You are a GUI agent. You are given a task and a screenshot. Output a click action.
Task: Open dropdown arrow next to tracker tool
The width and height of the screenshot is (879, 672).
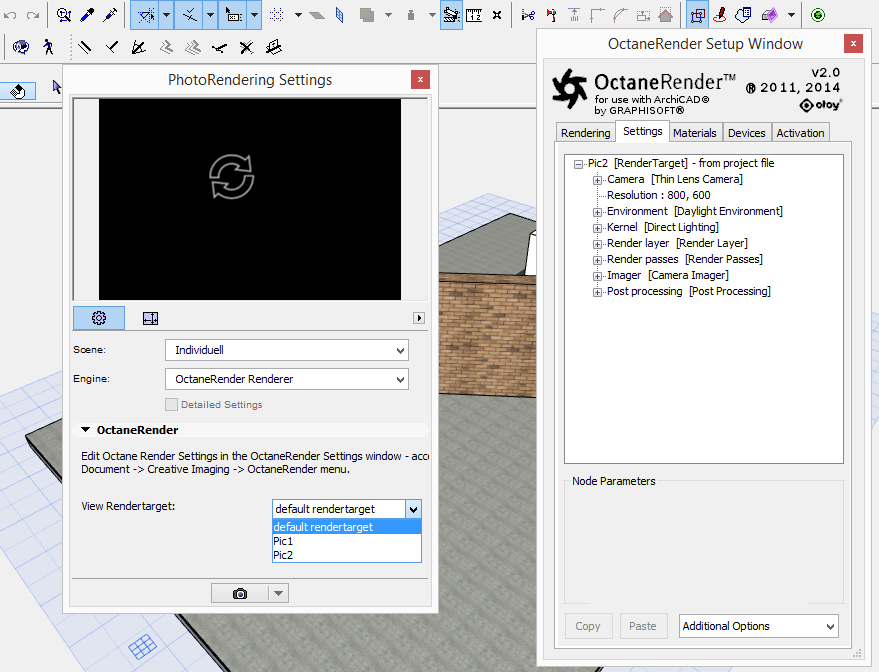[x=254, y=15]
